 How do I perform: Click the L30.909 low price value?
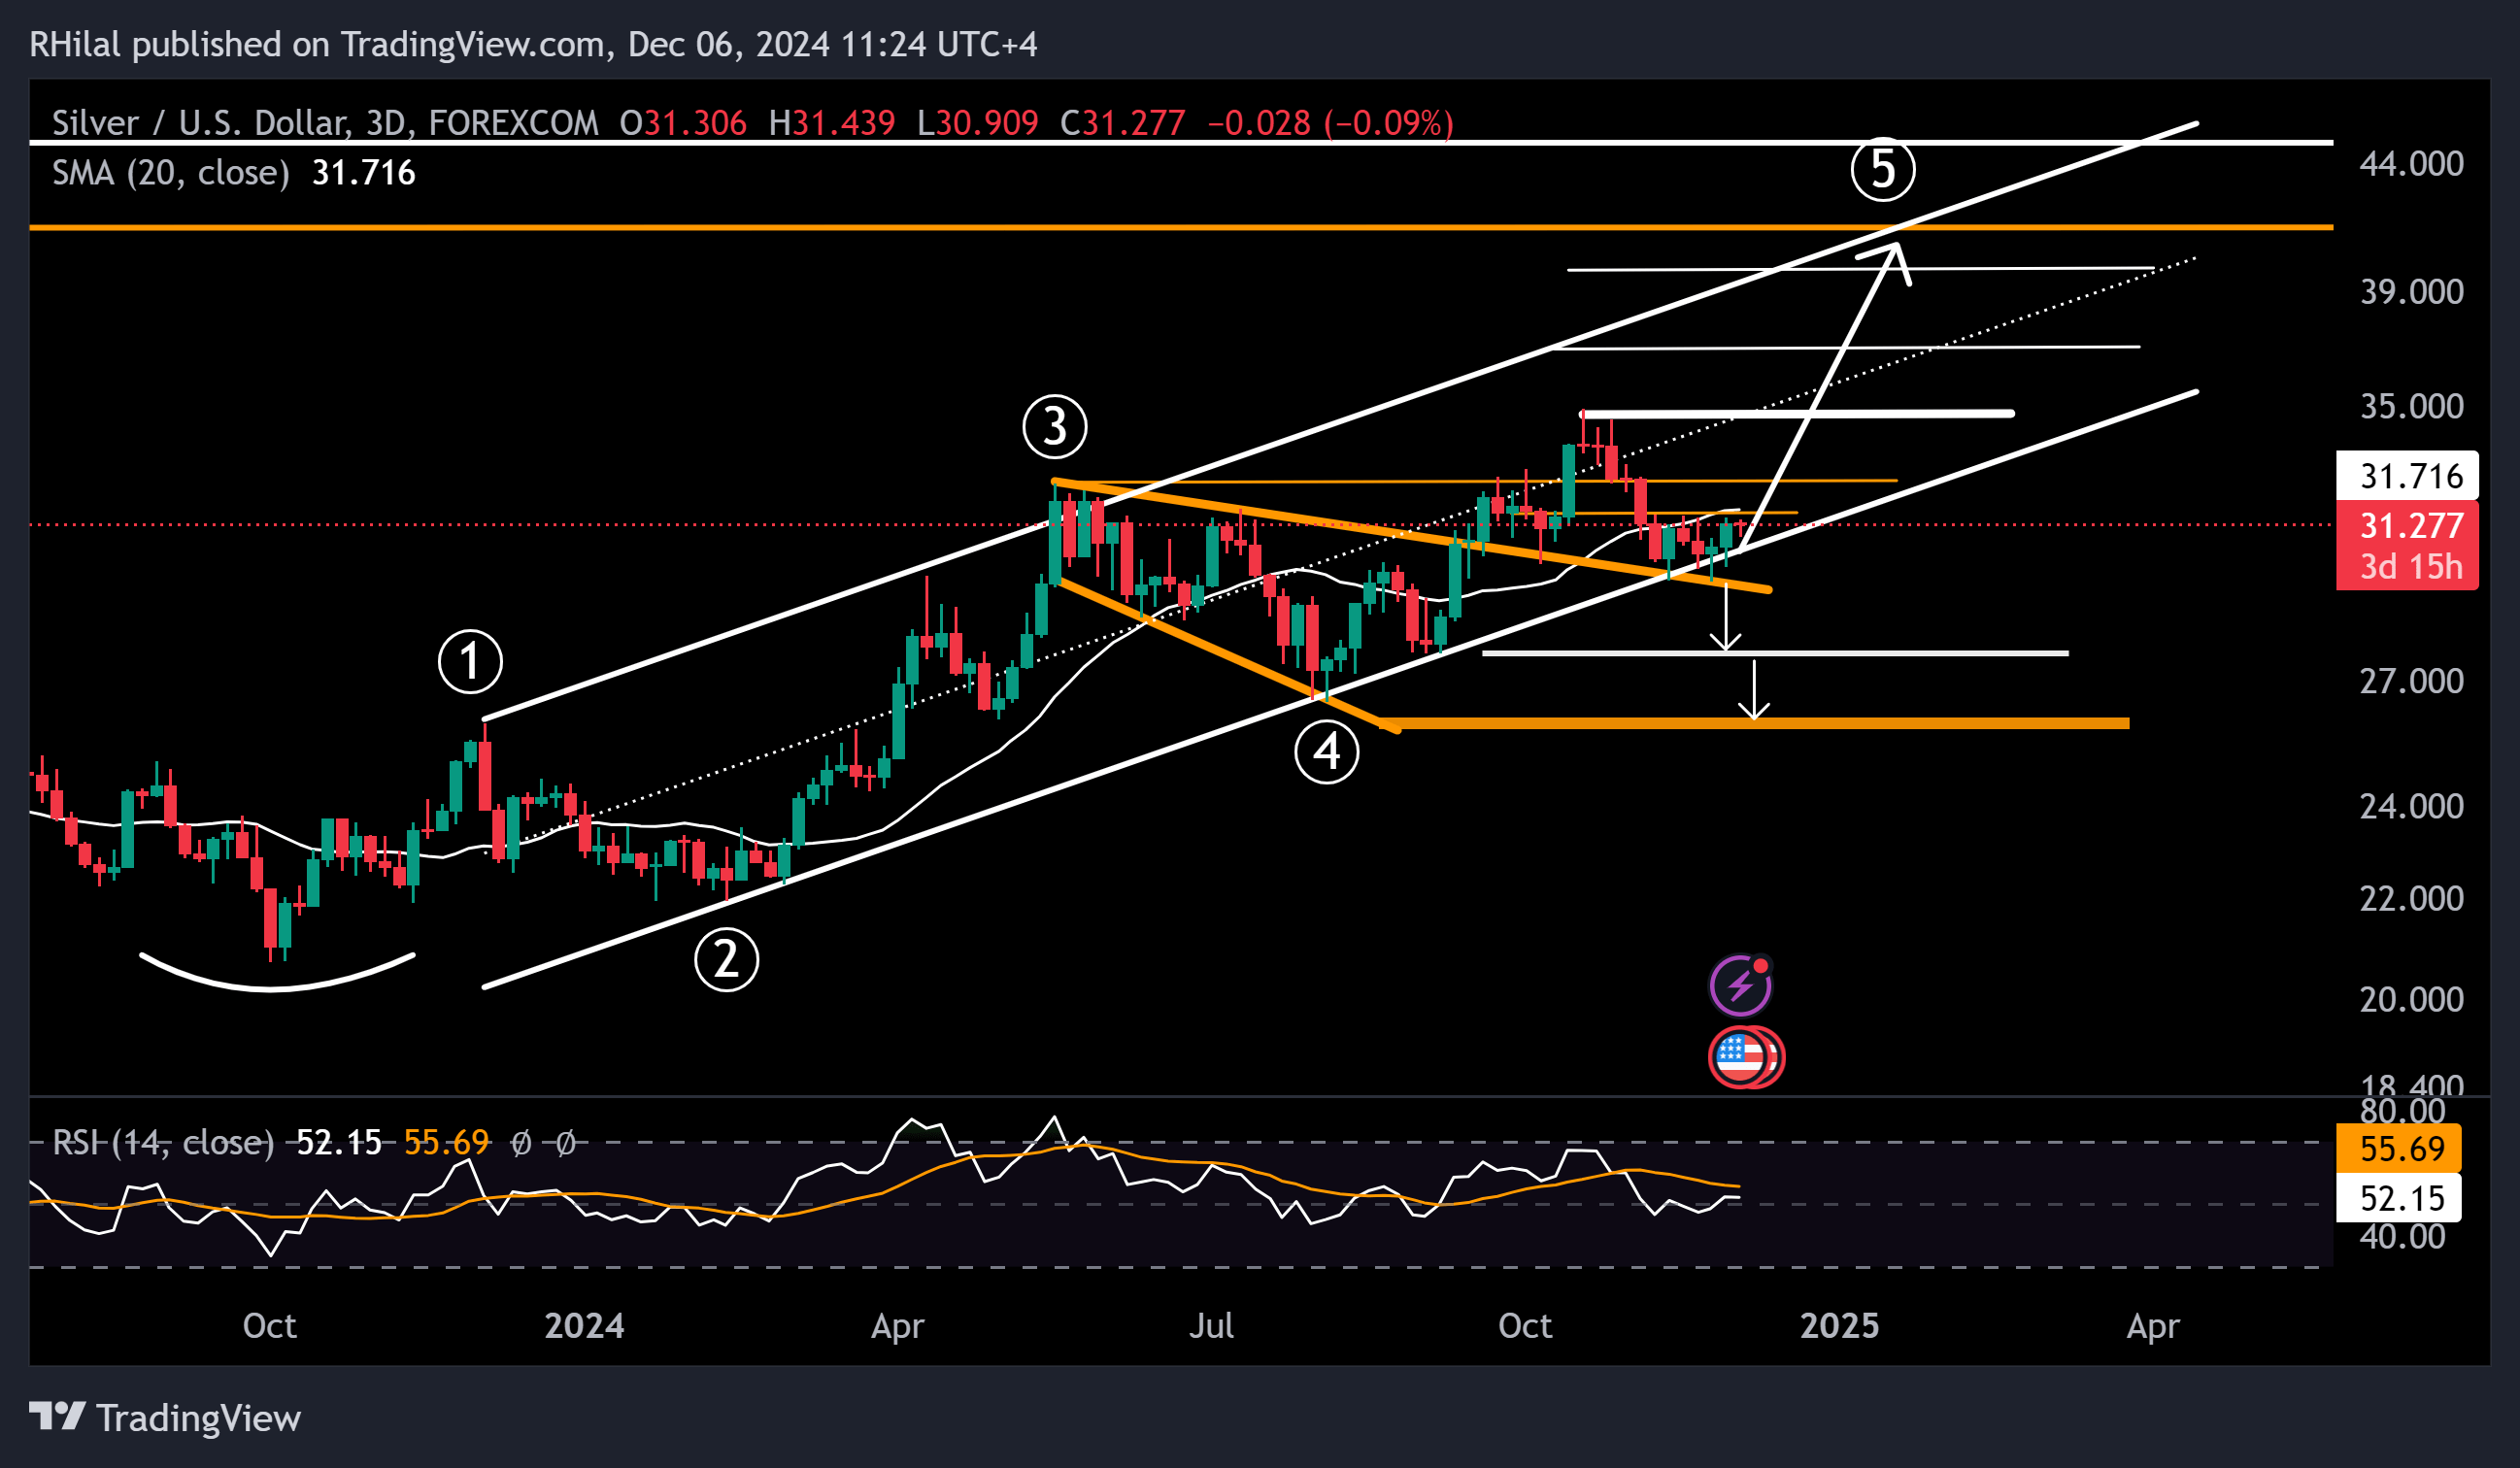[977, 123]
